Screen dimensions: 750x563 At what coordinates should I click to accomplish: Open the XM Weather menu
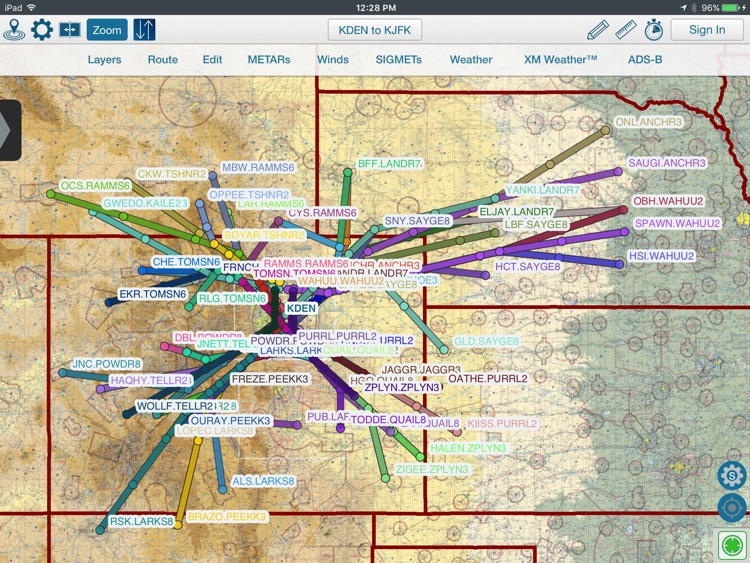[x=561, y=60]
